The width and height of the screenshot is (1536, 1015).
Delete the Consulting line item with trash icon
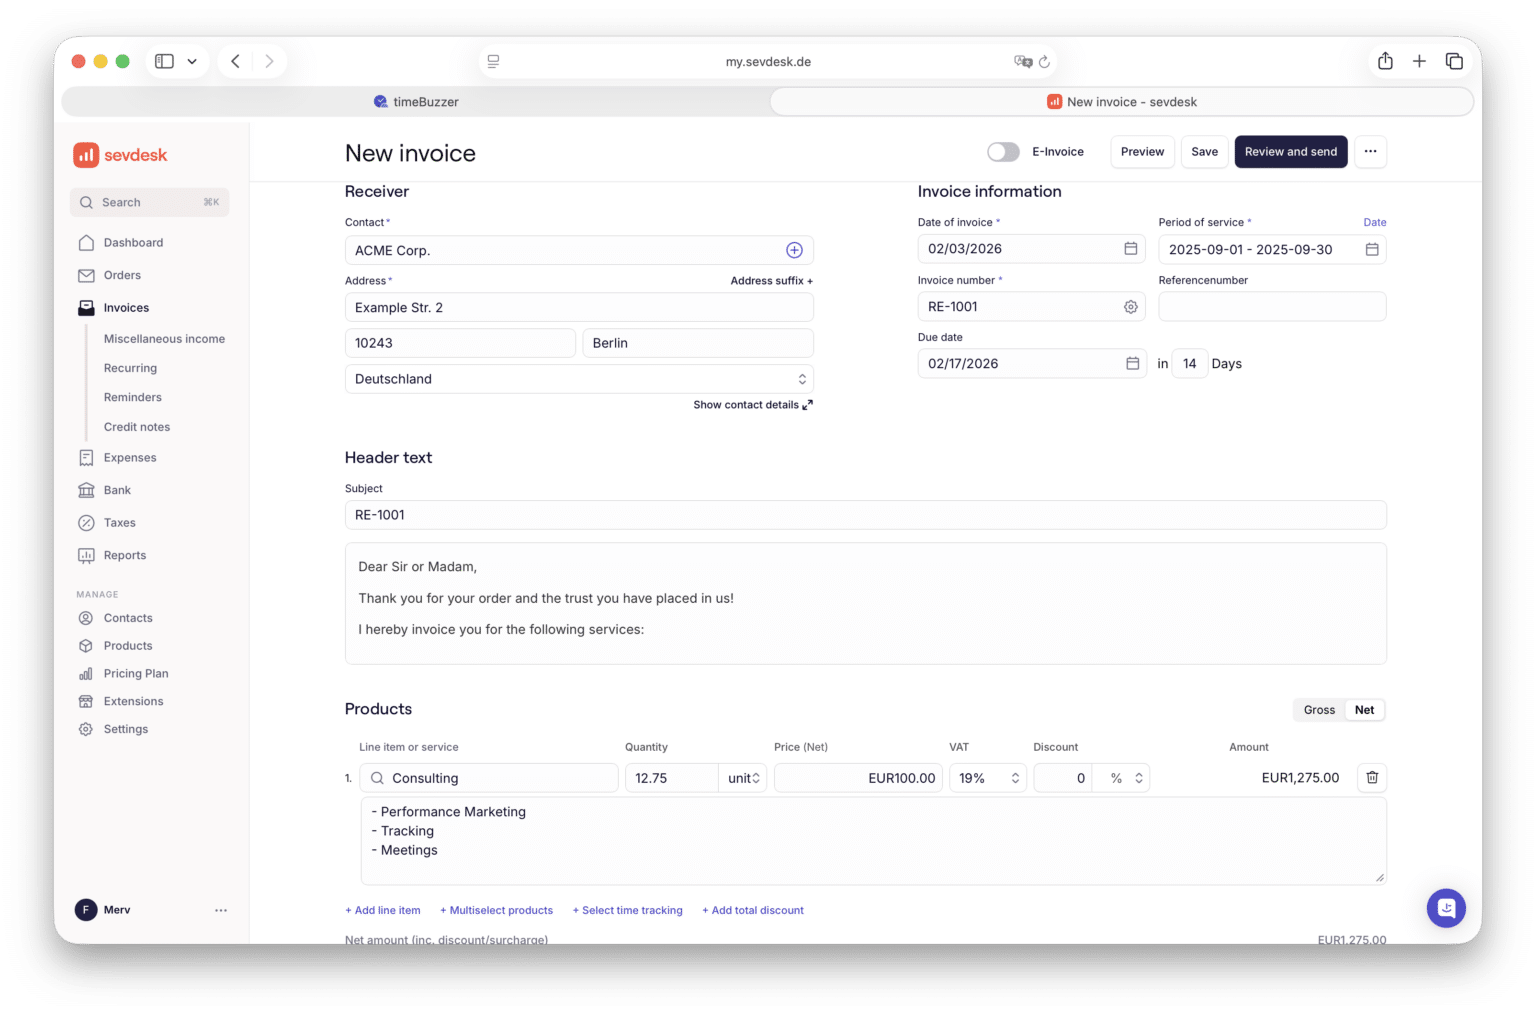[1371, 778]
